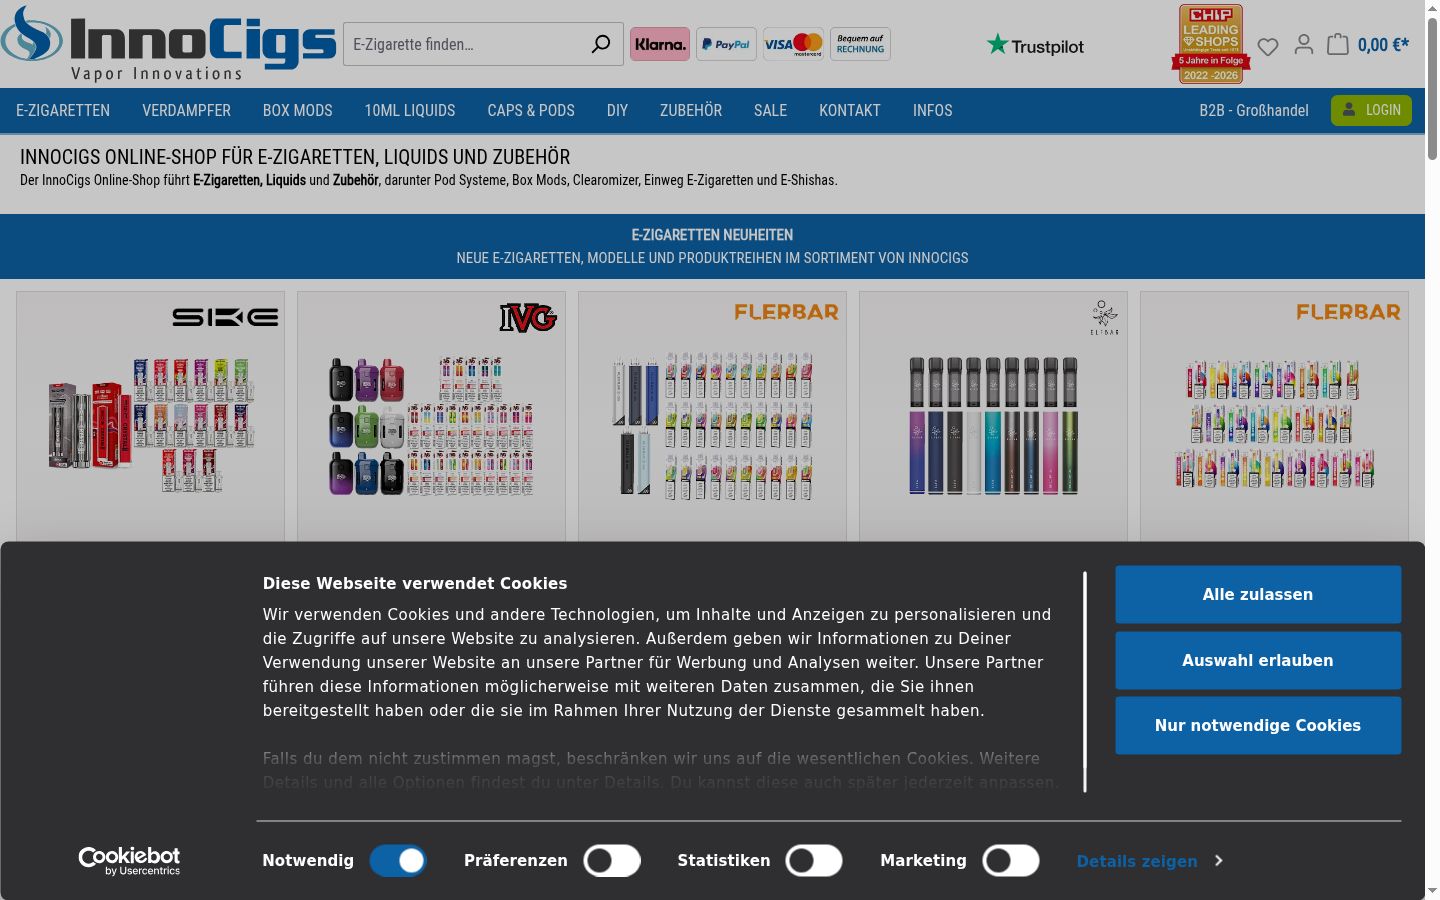Open the CAPS & PODS menu

(x=531, y=111)
